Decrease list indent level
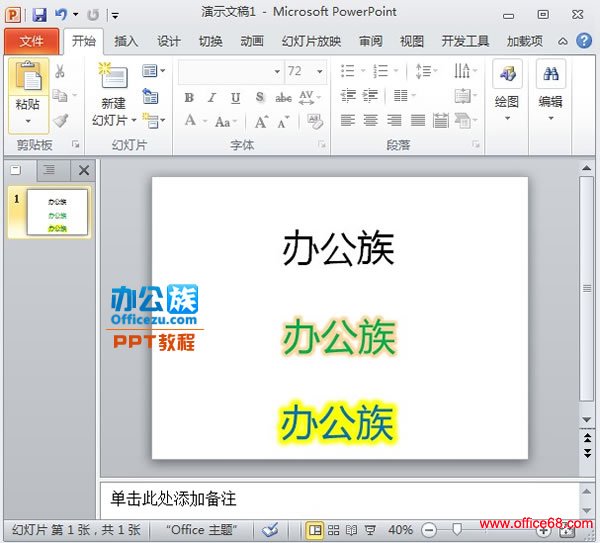600x543 pixels. pyautogui.click(x=348, y=95)
